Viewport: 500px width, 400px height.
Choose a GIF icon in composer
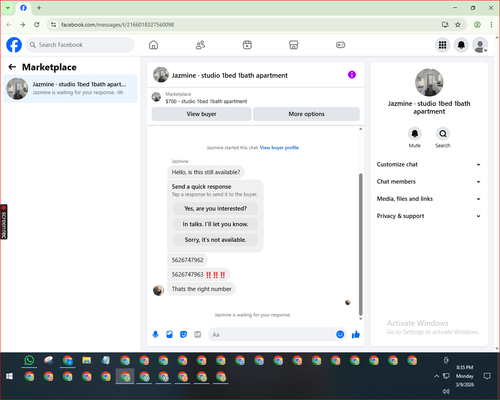coord(197,334)
